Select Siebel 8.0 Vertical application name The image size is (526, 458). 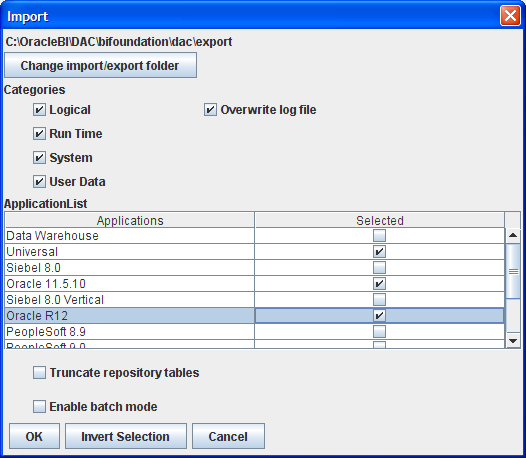(x=55, y=300)
